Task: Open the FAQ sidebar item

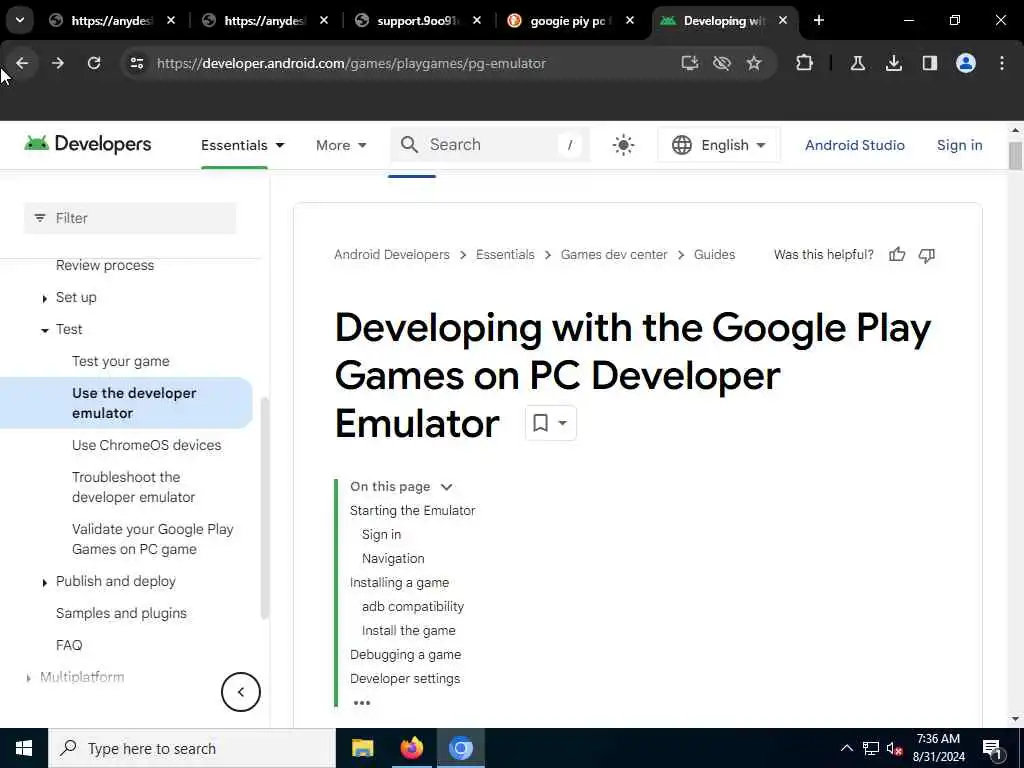Action: tap(69, 645)
